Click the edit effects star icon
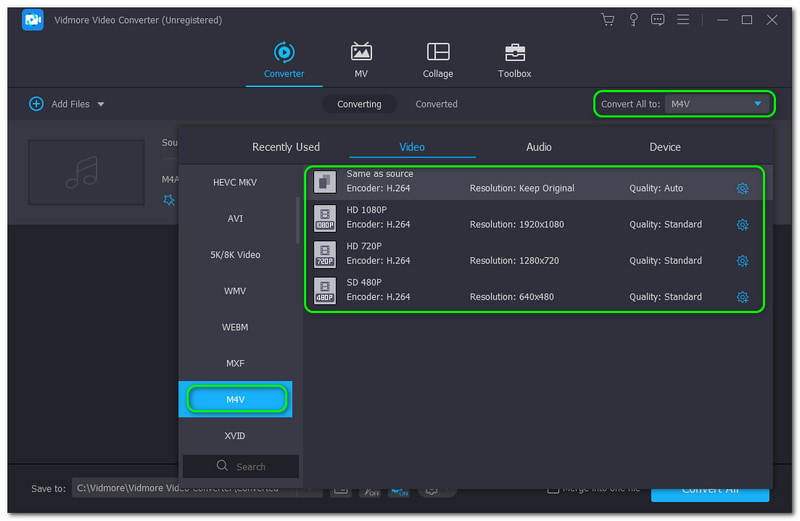Viewport: 800px width, 521px height. pos(169,200)
